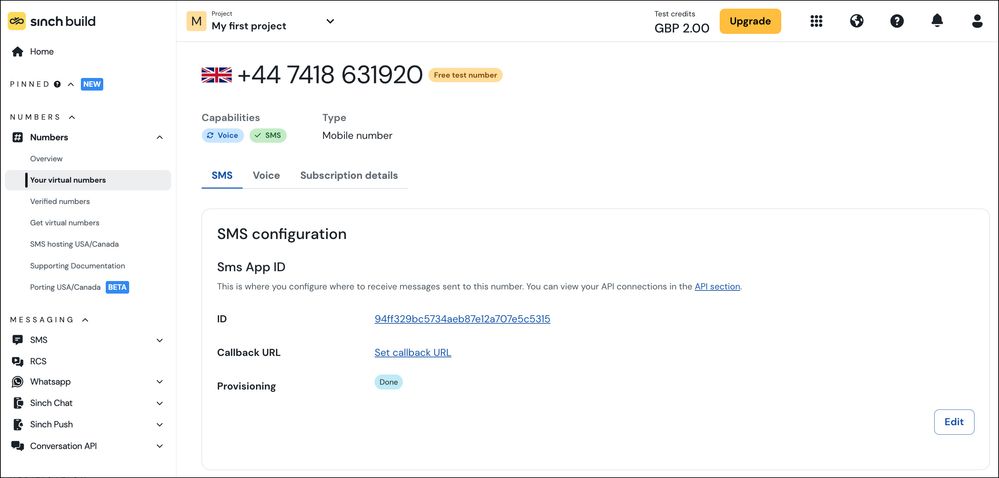Collapse the Numbers section header
Viewport: 999px width, 478px height.
[x=72, y=117]
